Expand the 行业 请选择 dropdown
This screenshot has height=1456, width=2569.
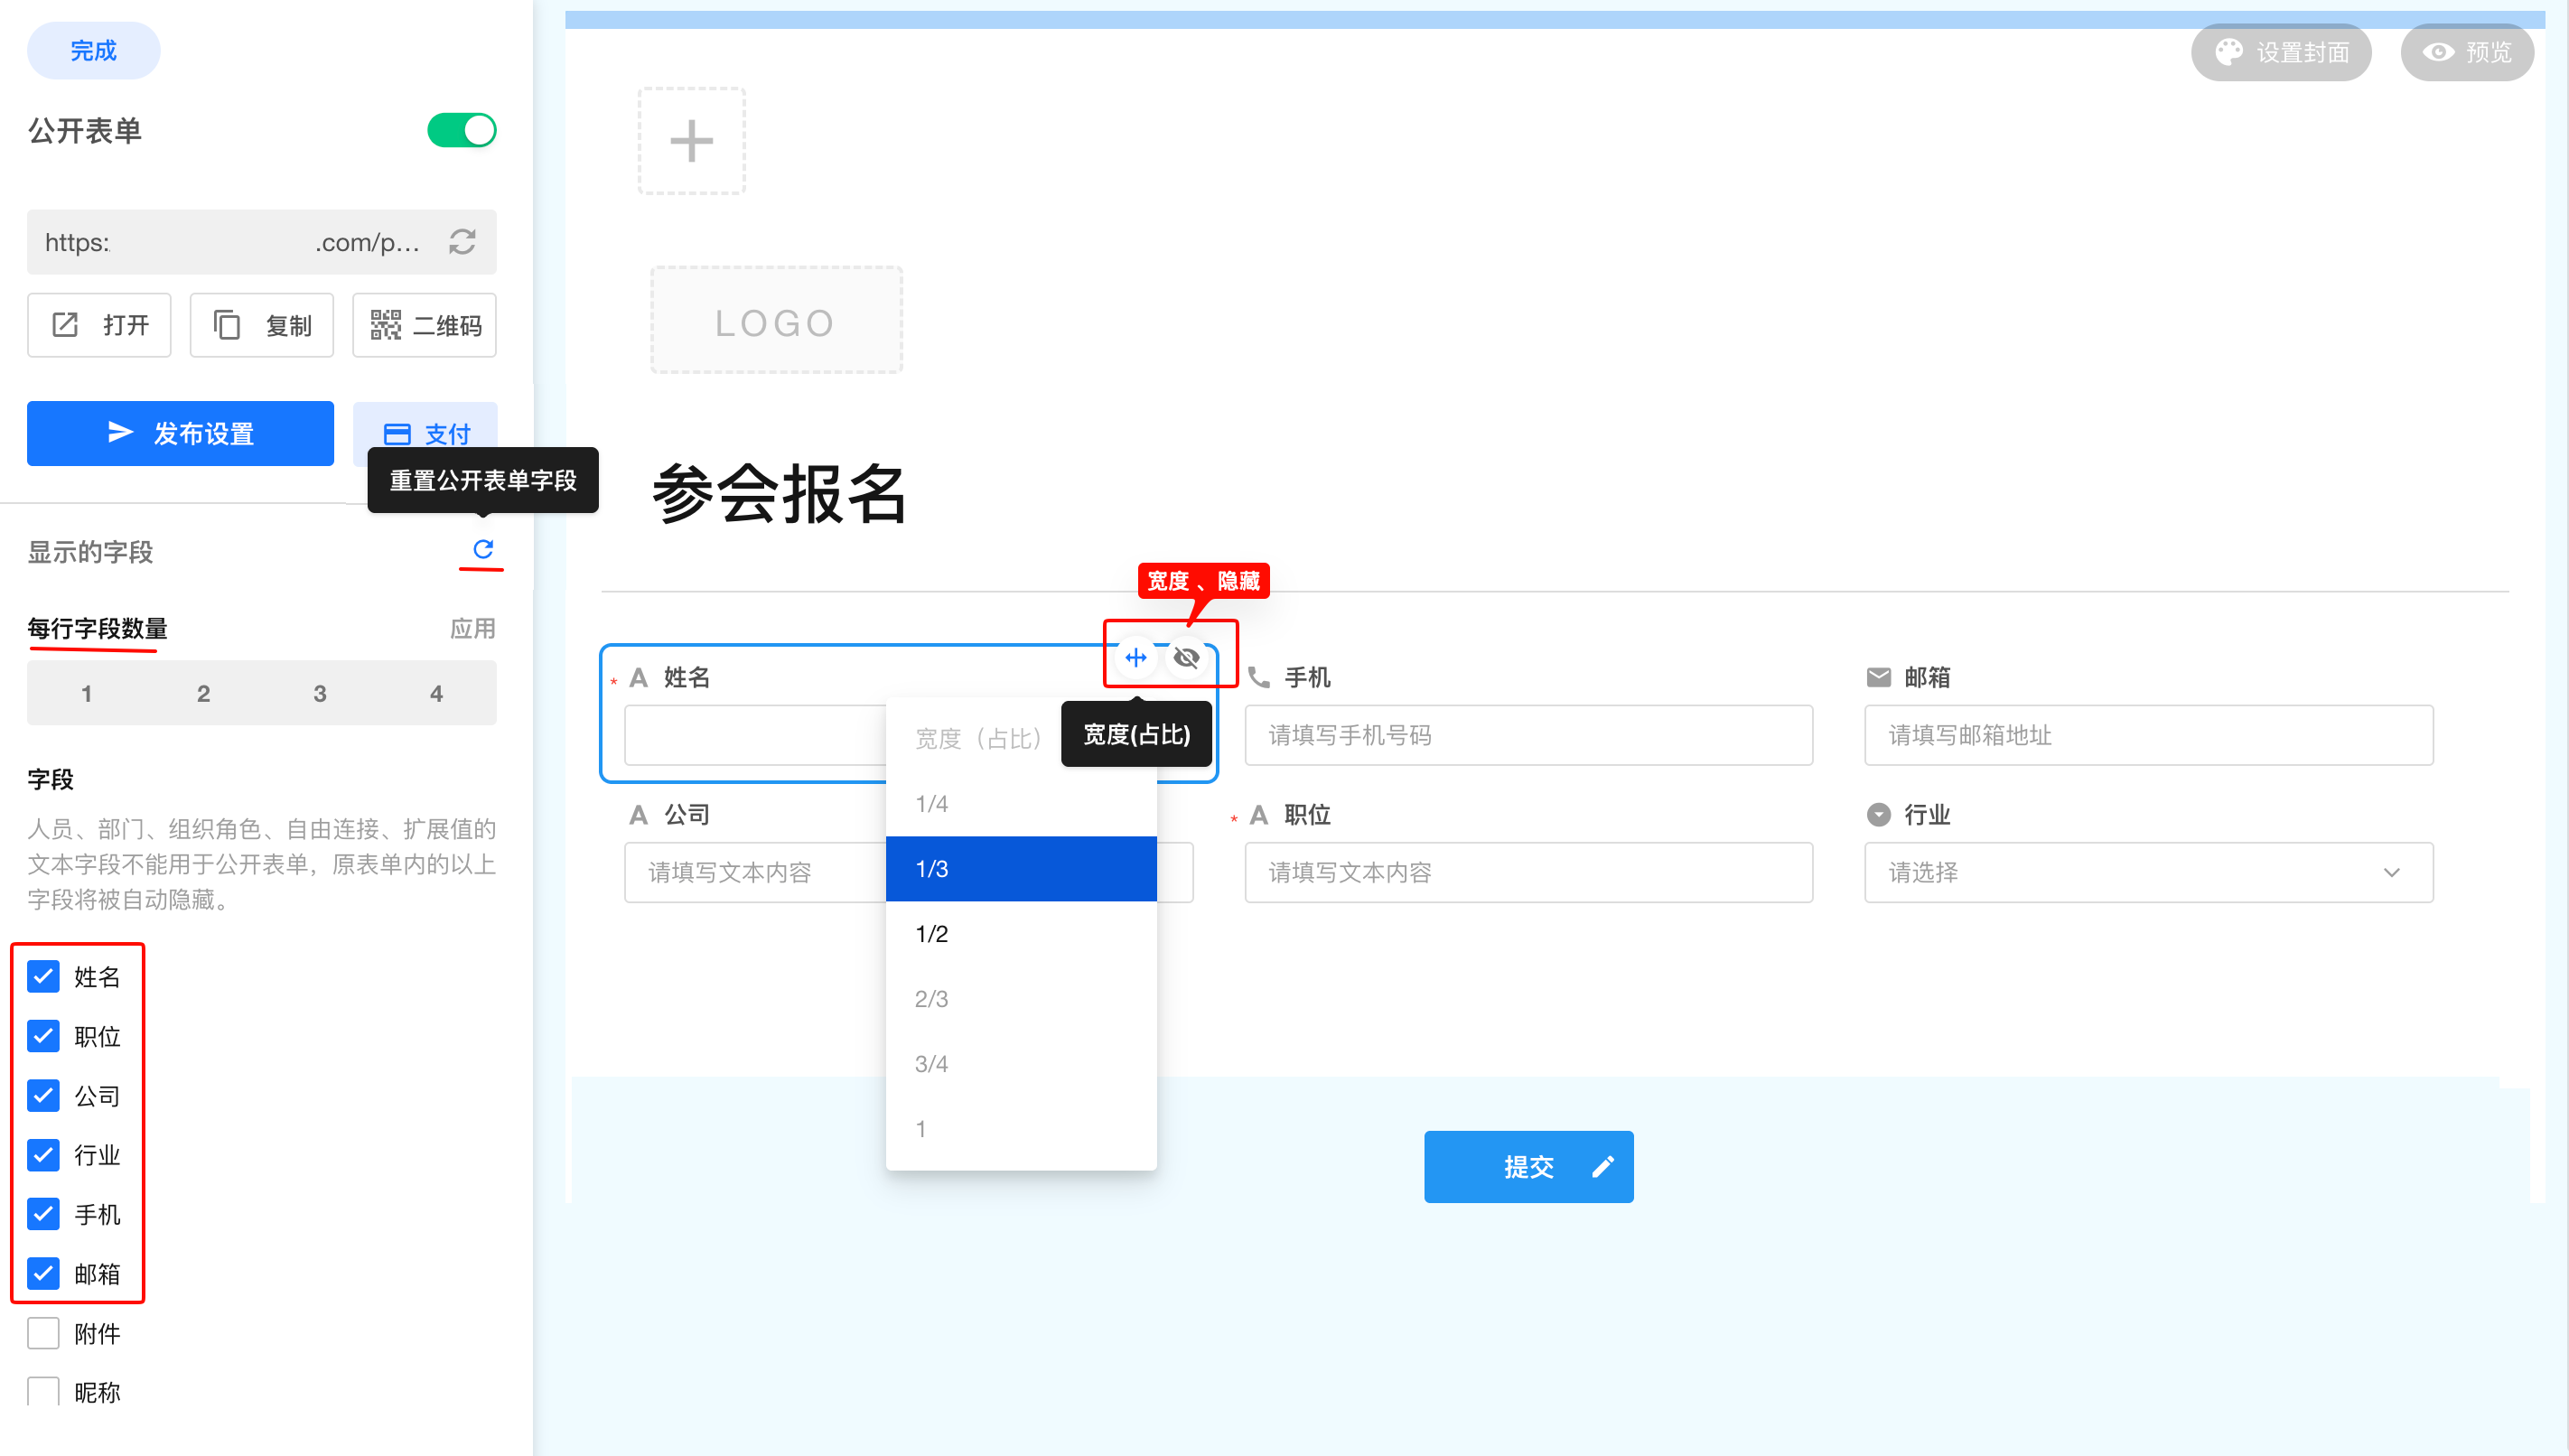pyautogui.click(x=2147, y=872)
